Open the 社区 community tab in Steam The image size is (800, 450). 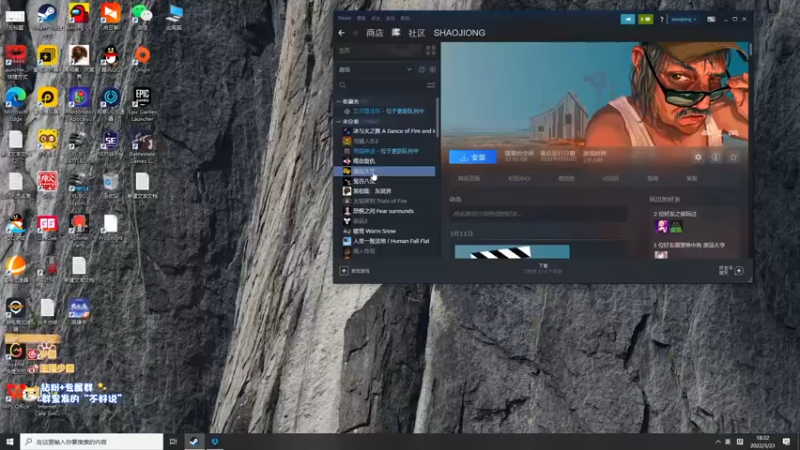coord(416,33)
